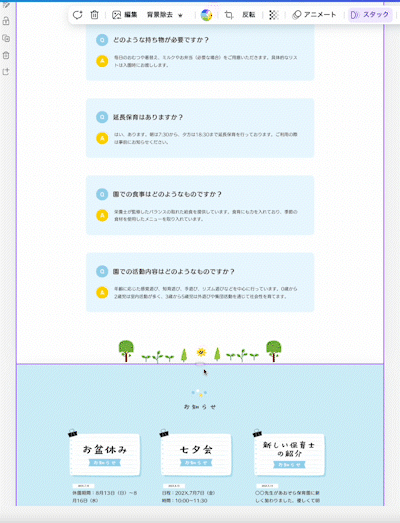Select the Q icon beside 園での活動内容はどのようなものですか？
The image size is (400, 523).
[x=102, y=271]
